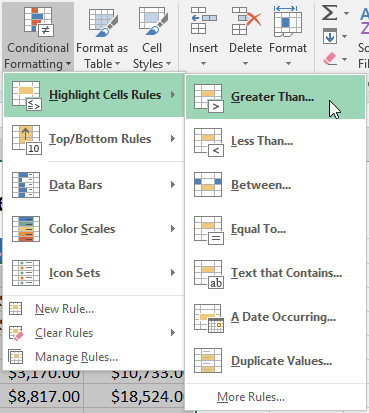The width and height of the screenshot is (369, 413).
Task: Click the Fill down arrow icon
Action: [x=330, y=36]
